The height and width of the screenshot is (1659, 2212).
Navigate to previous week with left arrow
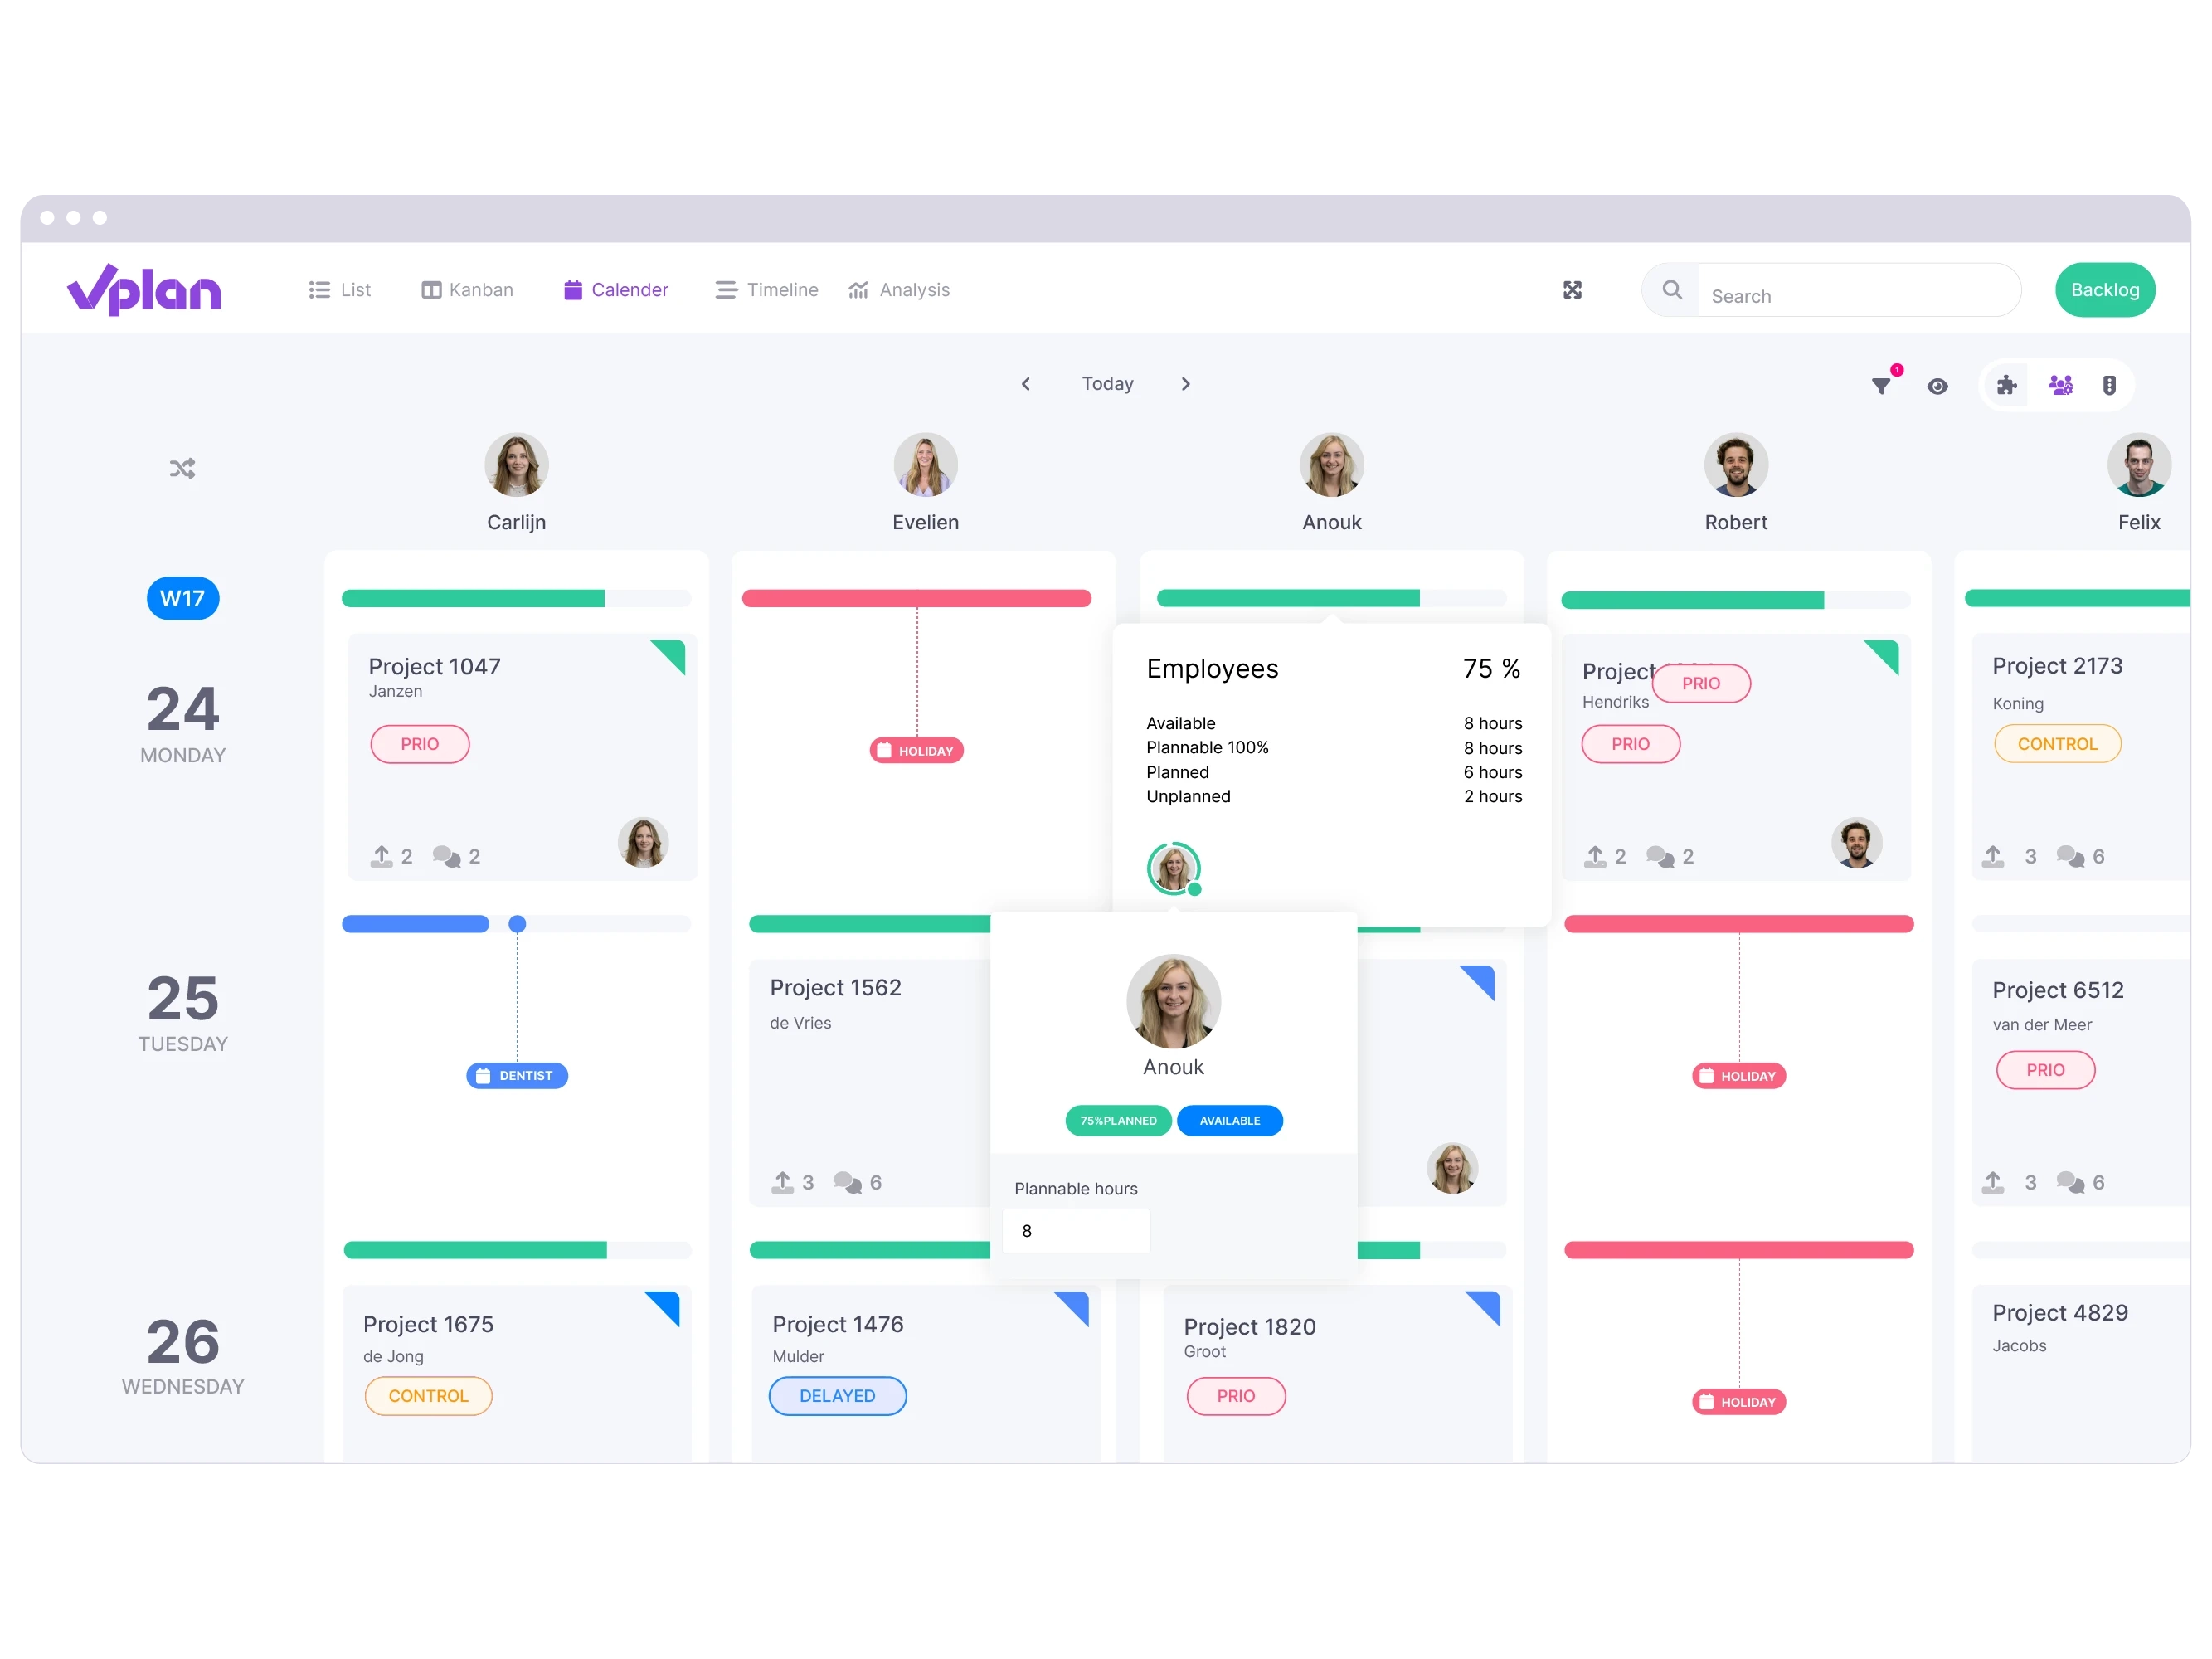[x=1028, y=383]
